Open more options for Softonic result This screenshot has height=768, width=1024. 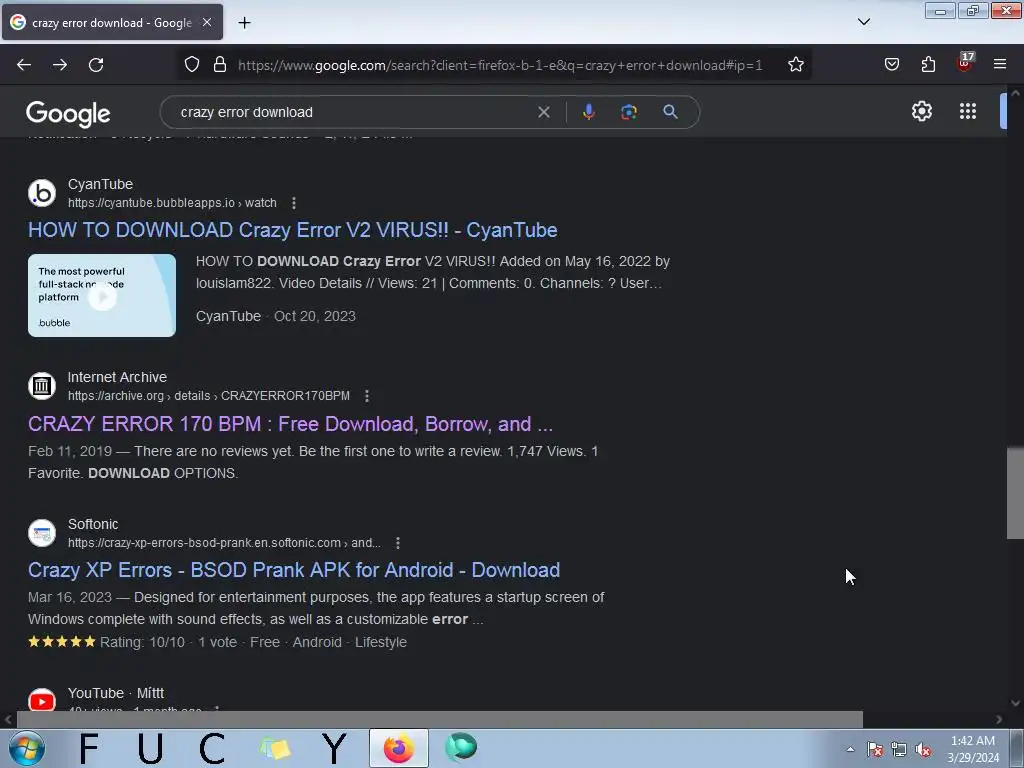398,543
